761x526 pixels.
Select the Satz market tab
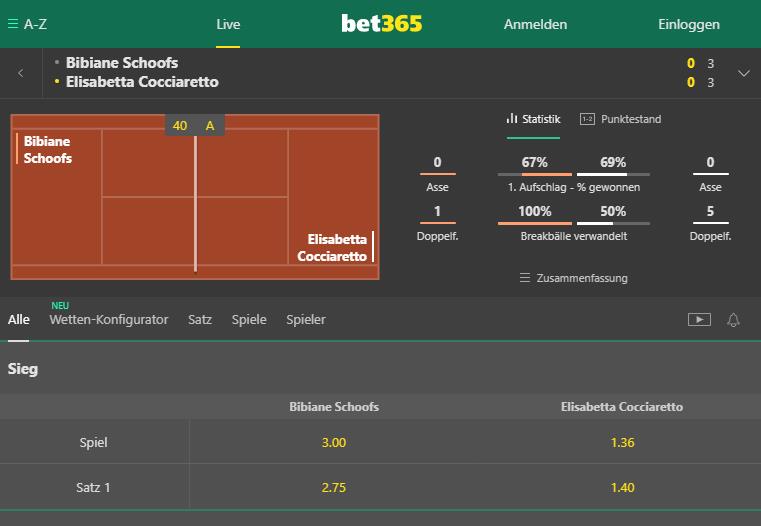pyautogui.click(x=200, y=319)
